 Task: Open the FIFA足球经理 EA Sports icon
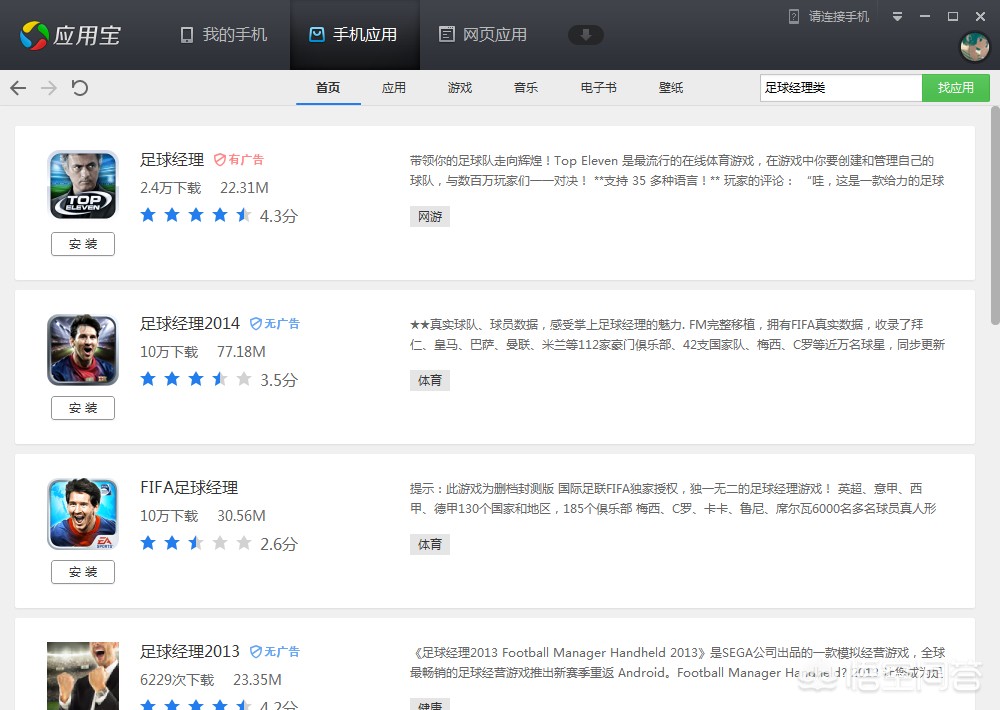(x=83, y=514)
